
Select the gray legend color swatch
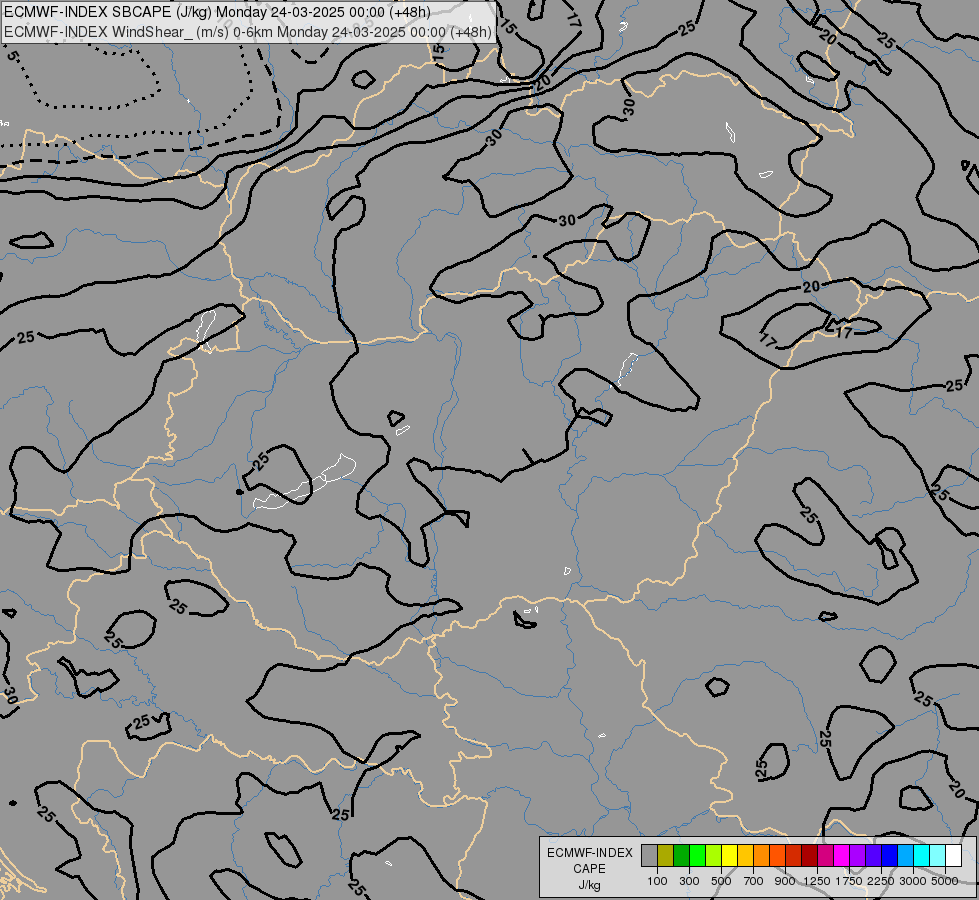click(649, 856)
